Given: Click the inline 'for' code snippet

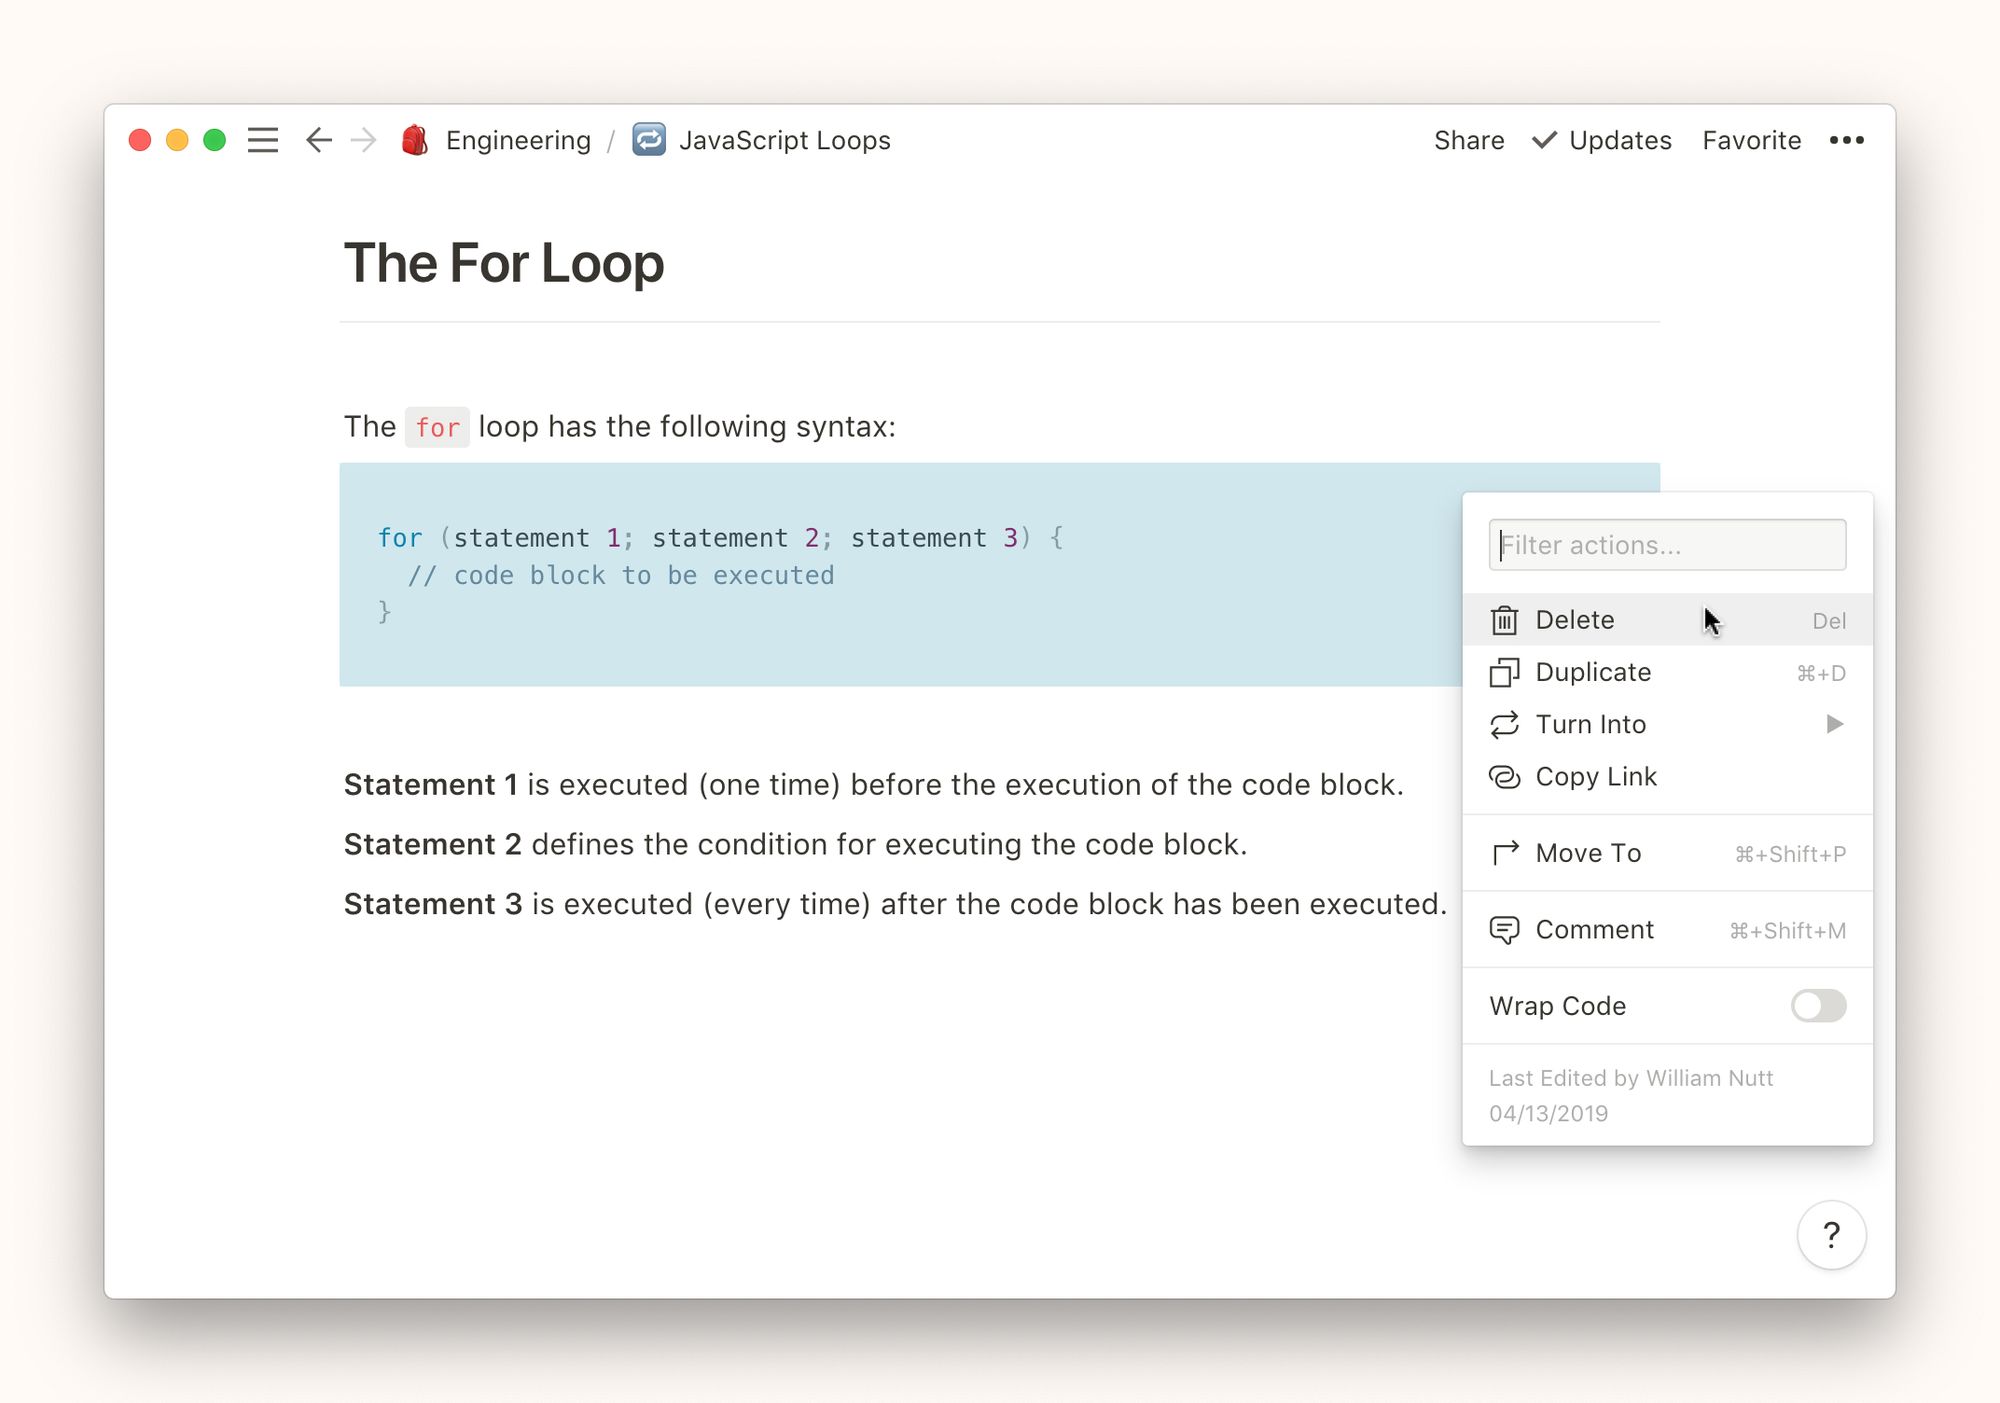Looking at the screenshot, I should pos(437,427).
